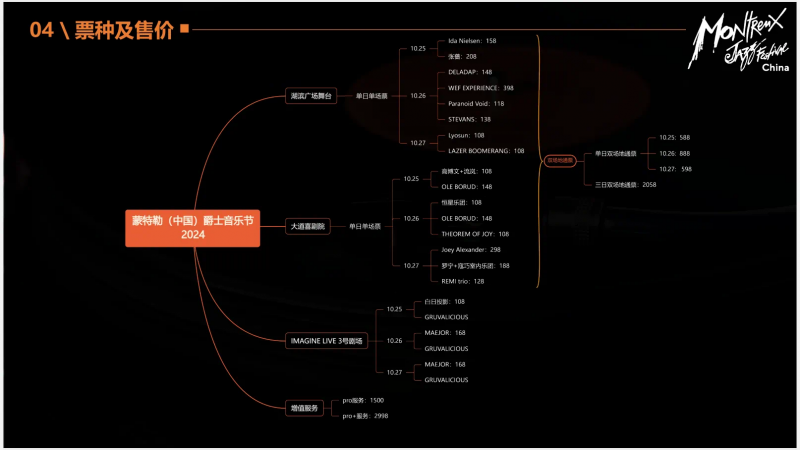Click 单日单场票 next to 大道喜剧院
The image size is (800, 450).
pos(365,226)
